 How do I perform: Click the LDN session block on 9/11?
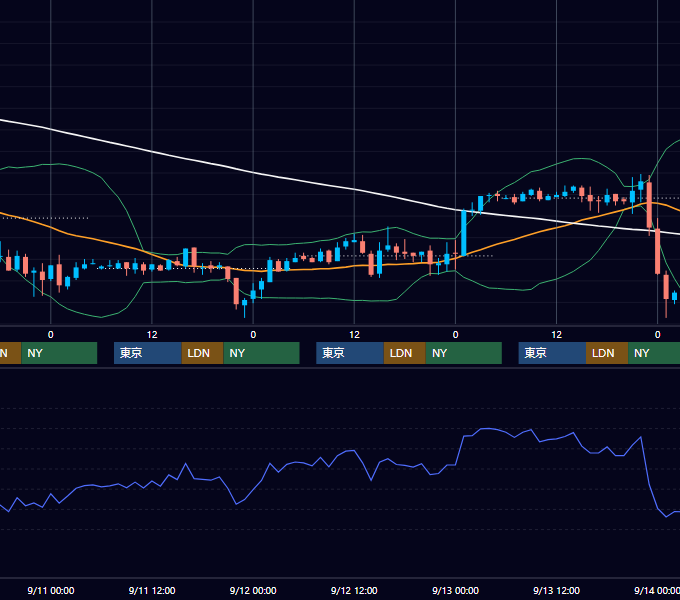pyautogui.click(x=203, y=353)
